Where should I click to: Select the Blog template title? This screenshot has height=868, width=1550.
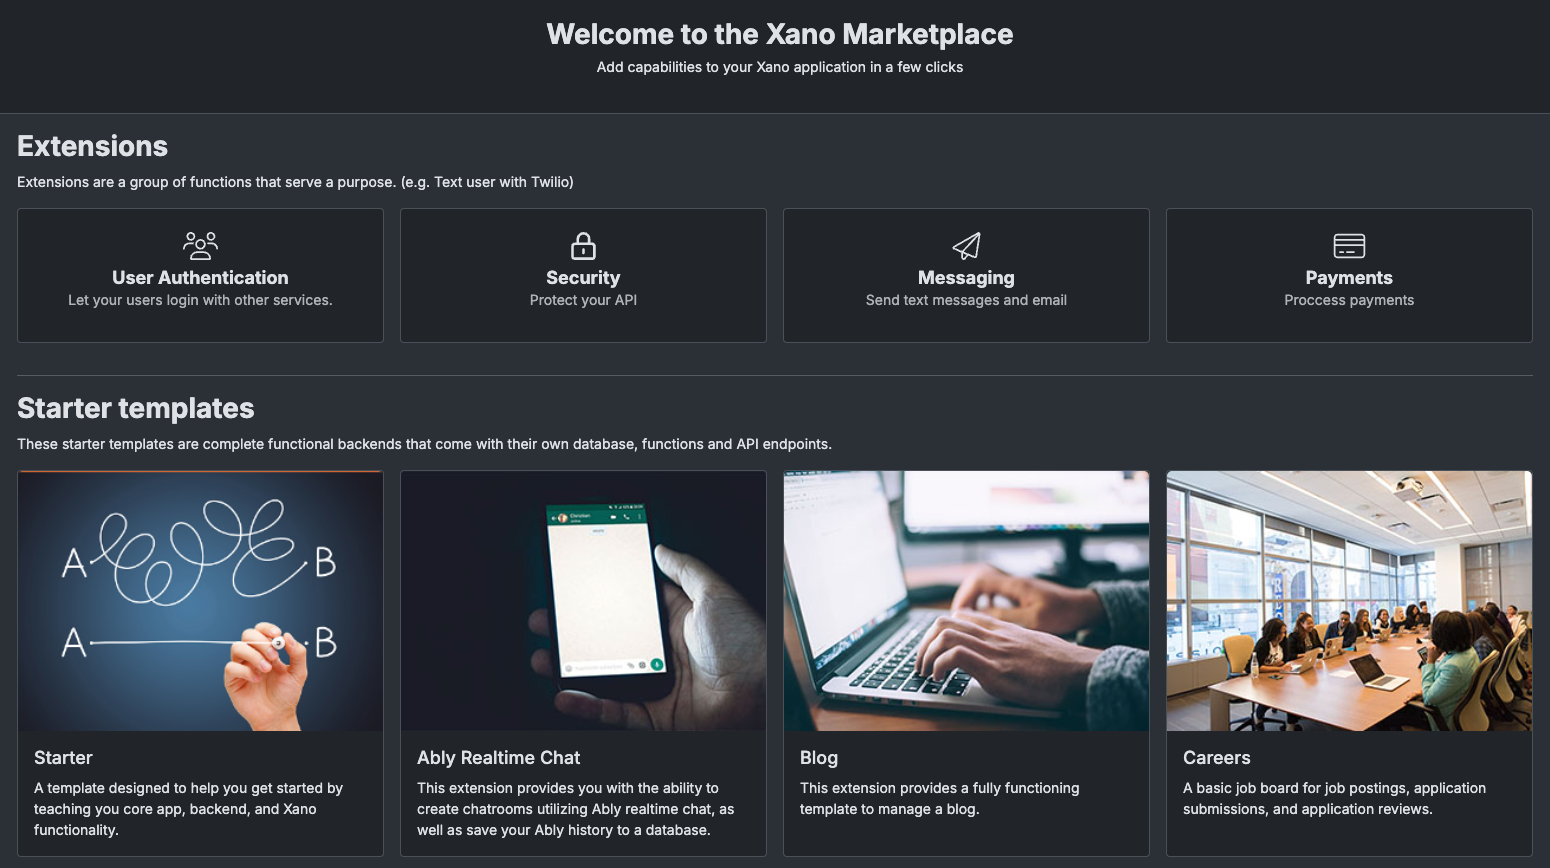coord(819,758)
